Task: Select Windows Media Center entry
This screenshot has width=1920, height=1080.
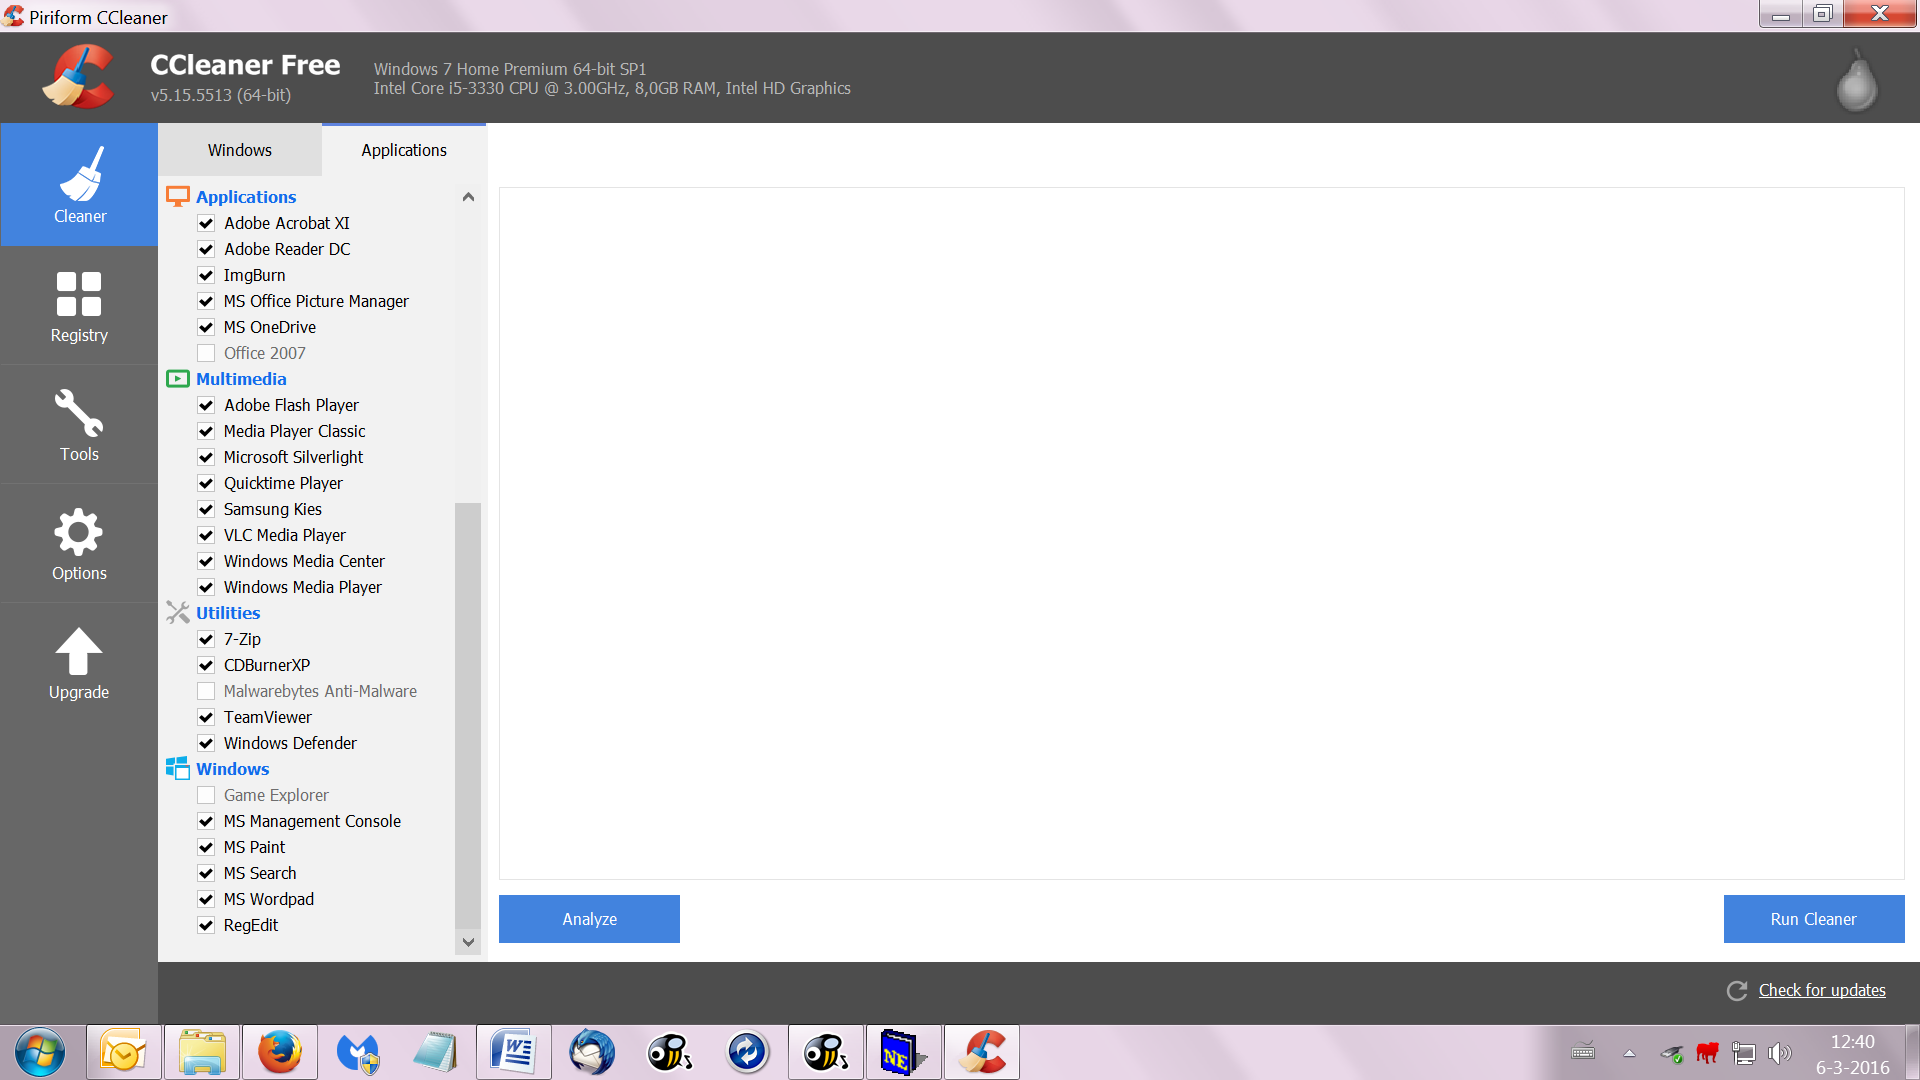Action: pos(304,561)
